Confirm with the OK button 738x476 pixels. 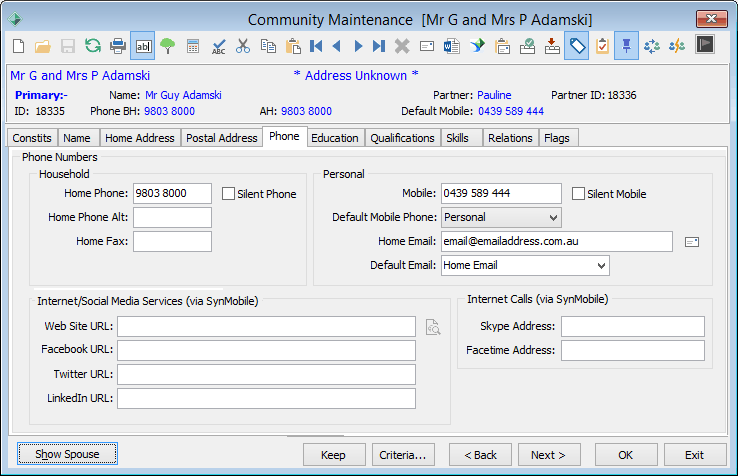point(626,455)
